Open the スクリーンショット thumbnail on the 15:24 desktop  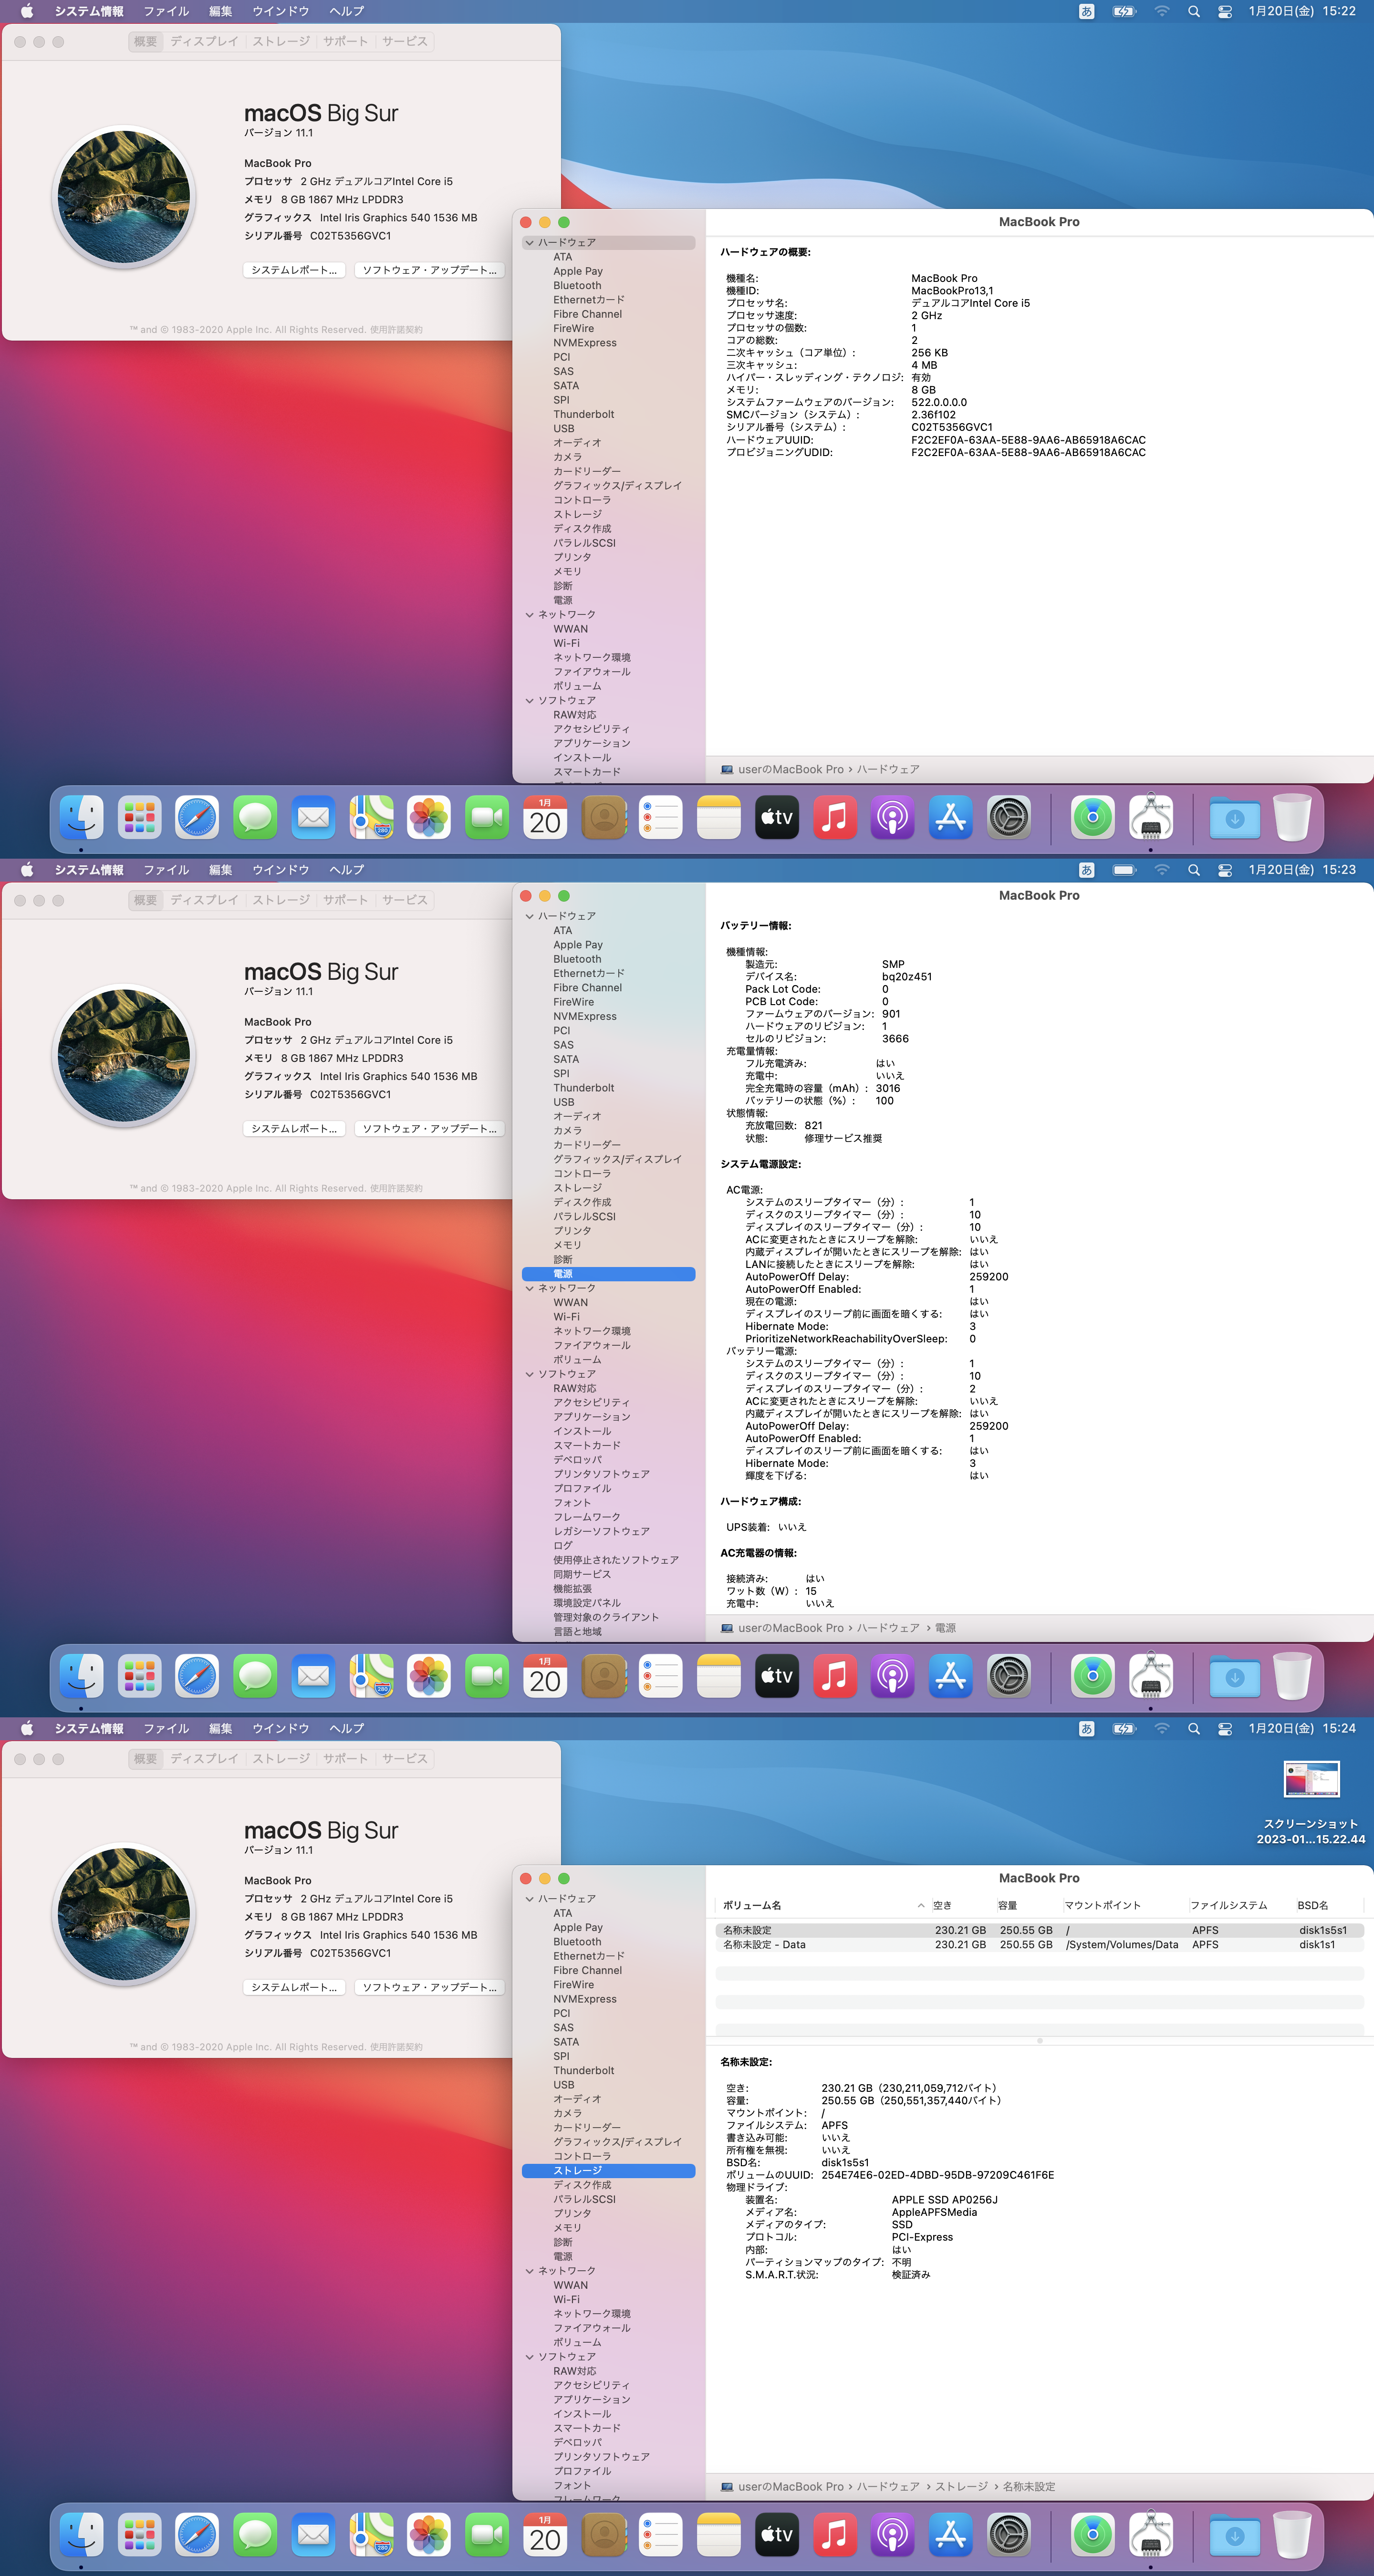tap(1311, 1779)
